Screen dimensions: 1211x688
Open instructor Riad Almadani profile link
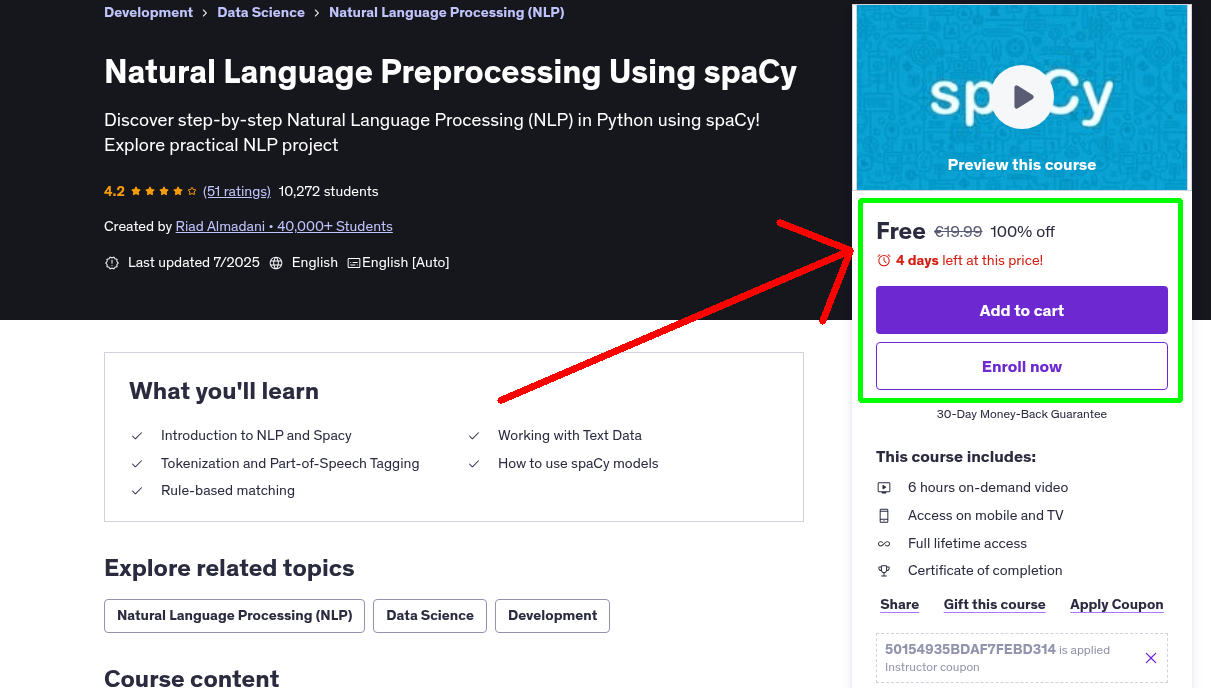[x=284, y=226]
